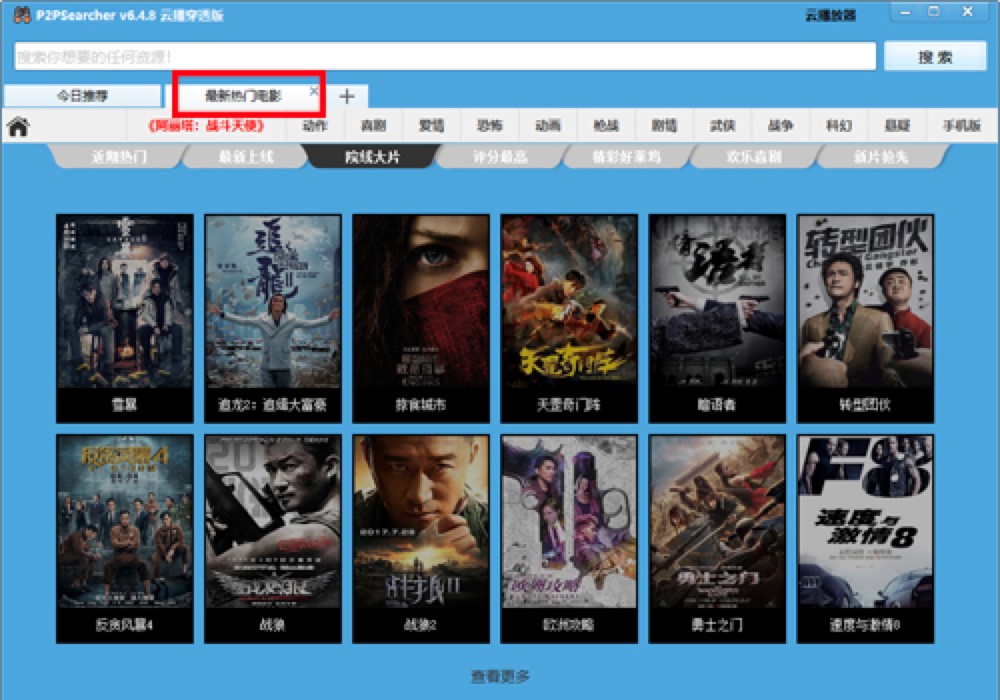Switch to the 评分最高 sub-tab
This screenshot has width=1000, height=700.
pos(500,157)
